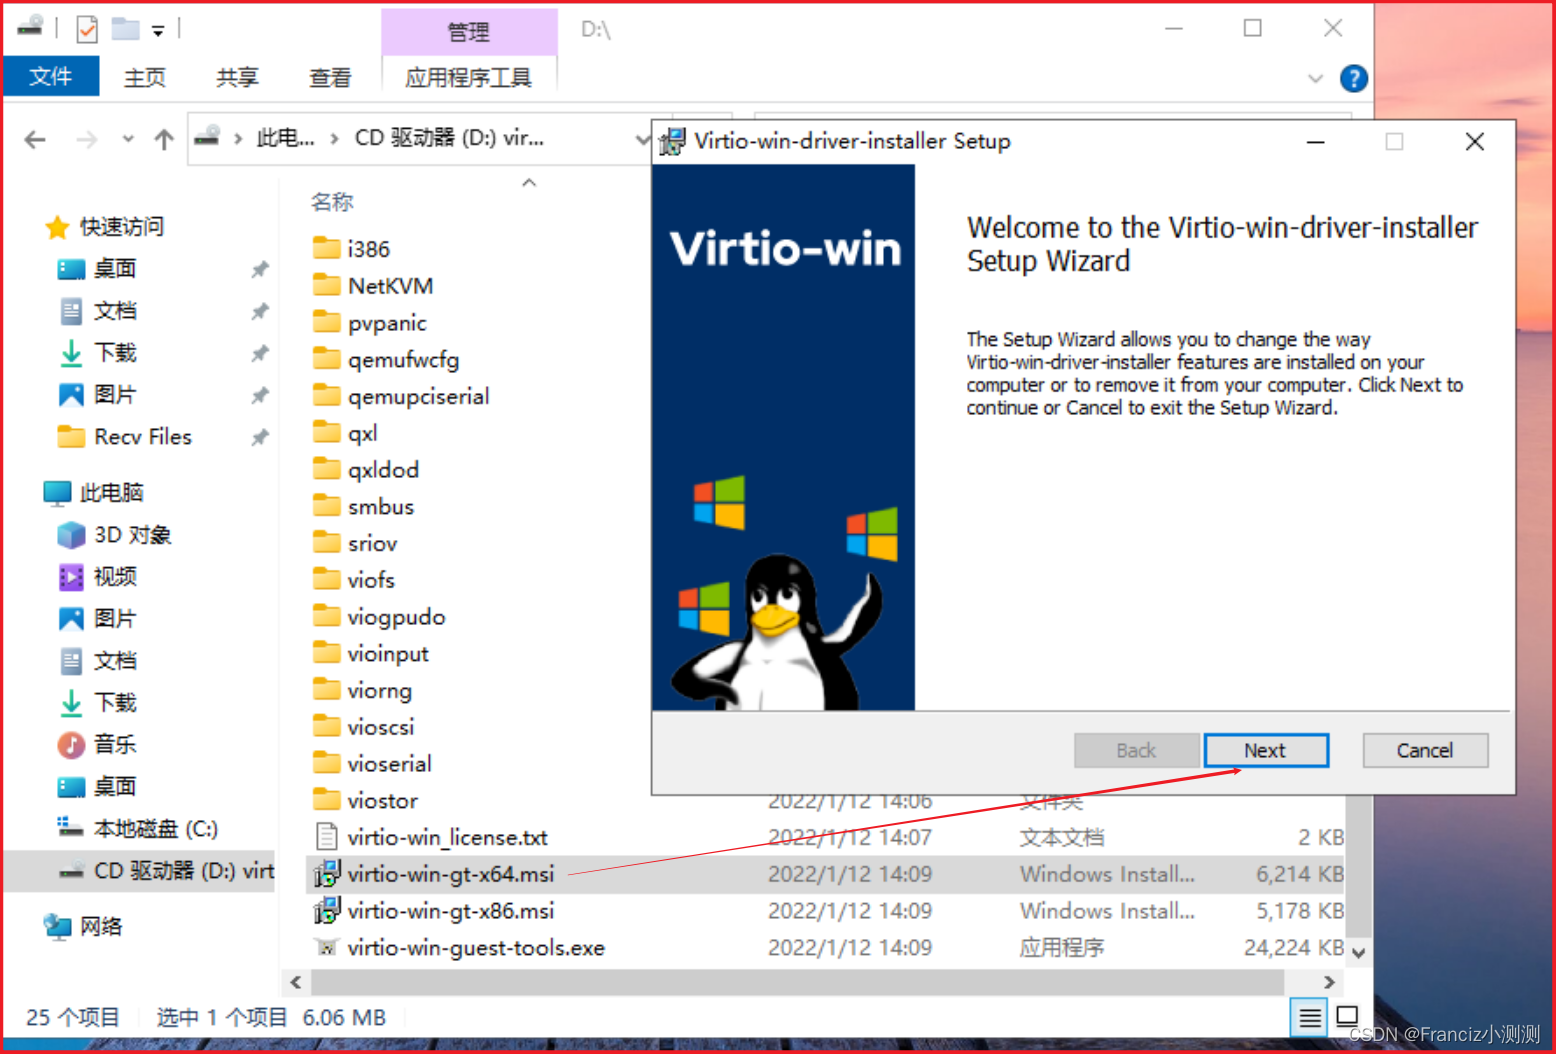Select the pvpanic folder icon
Screen dimensions: 1556x1054
click(326, 322)
